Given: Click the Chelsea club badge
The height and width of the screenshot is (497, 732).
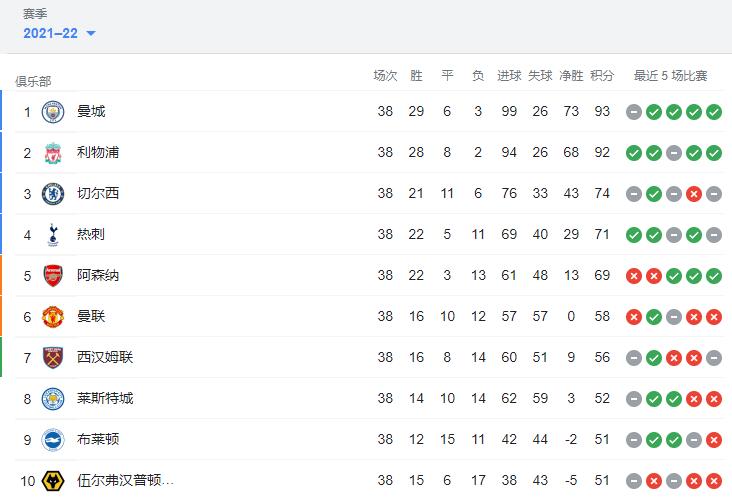Looking at the screenshot, I should click(53, 194).
